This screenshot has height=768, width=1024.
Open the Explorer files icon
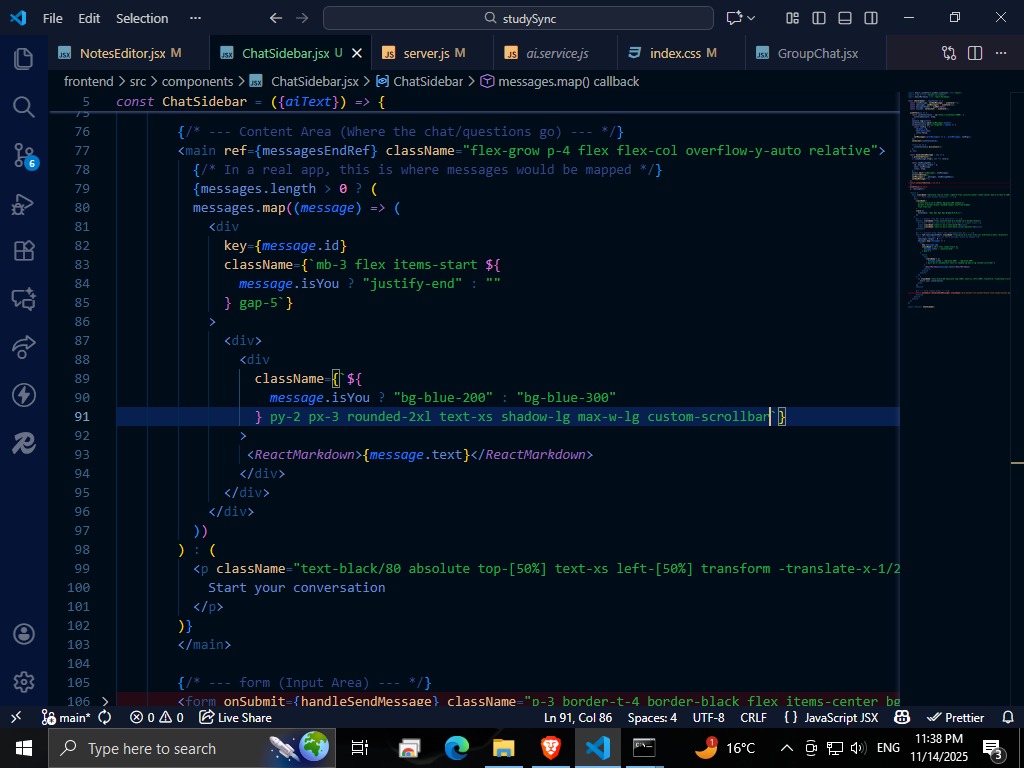click(23, 58)
